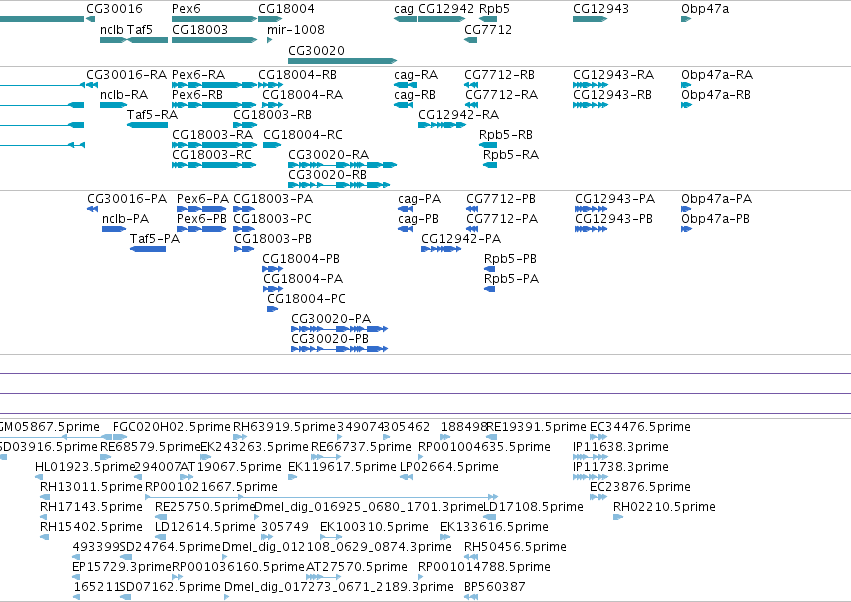The width and height of the screenshot is (851, 602).
Task: Click EST RE19391.5prime
Action: point(536,427)
